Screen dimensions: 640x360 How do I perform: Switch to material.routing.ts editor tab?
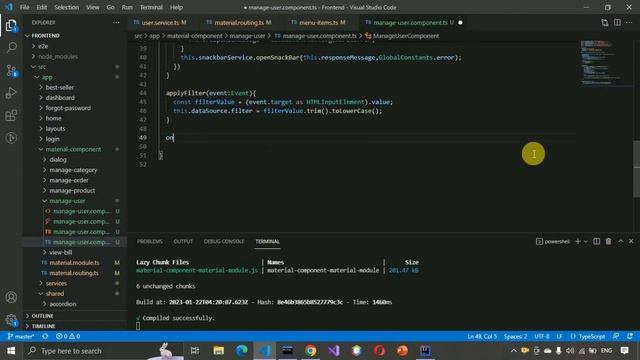coord(239,22)
